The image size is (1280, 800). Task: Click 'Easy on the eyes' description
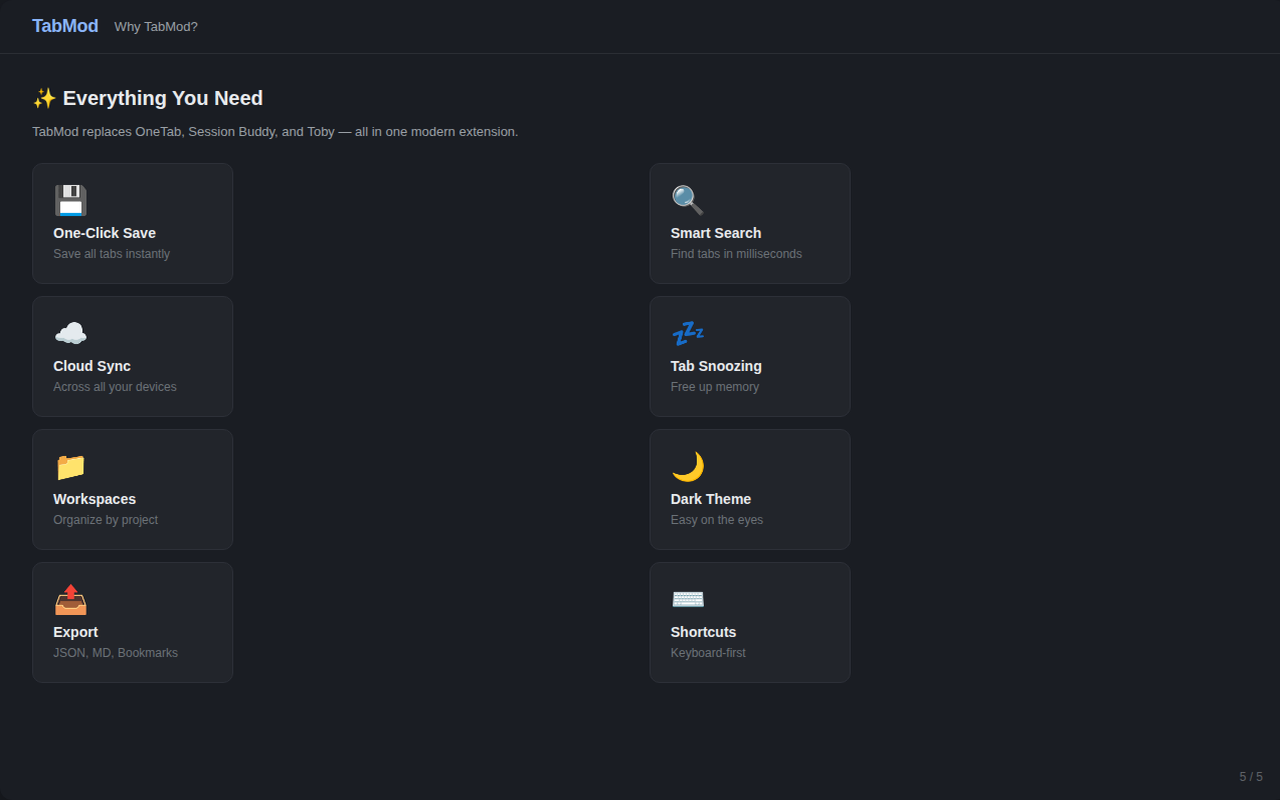[717, 520]
